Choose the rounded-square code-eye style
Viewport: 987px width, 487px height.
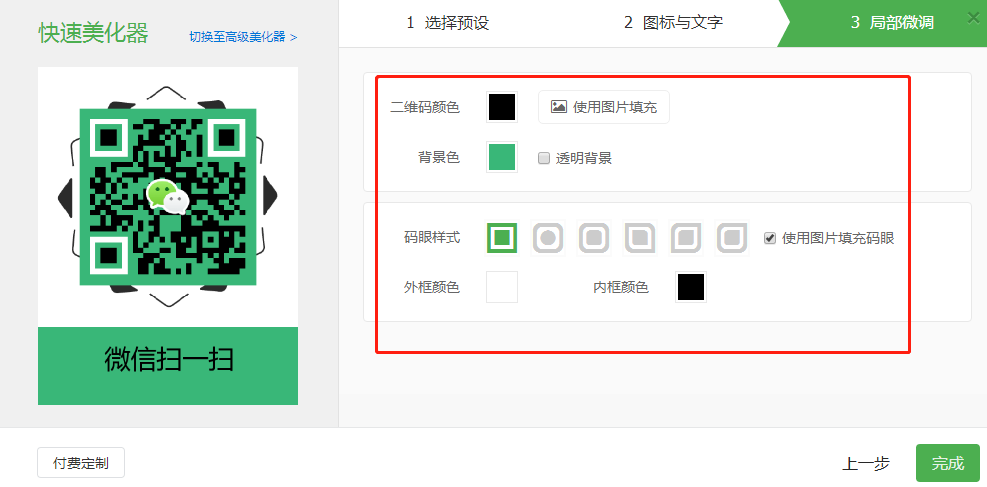(x=594, y=238)
